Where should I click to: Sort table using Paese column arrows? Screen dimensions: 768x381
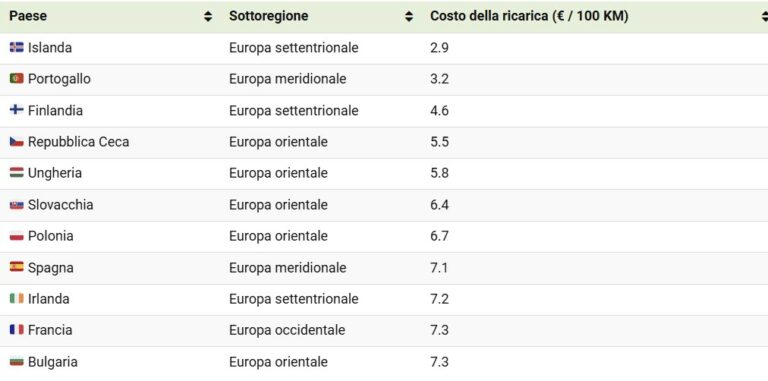pyautogui.click(x=208, y=17)
